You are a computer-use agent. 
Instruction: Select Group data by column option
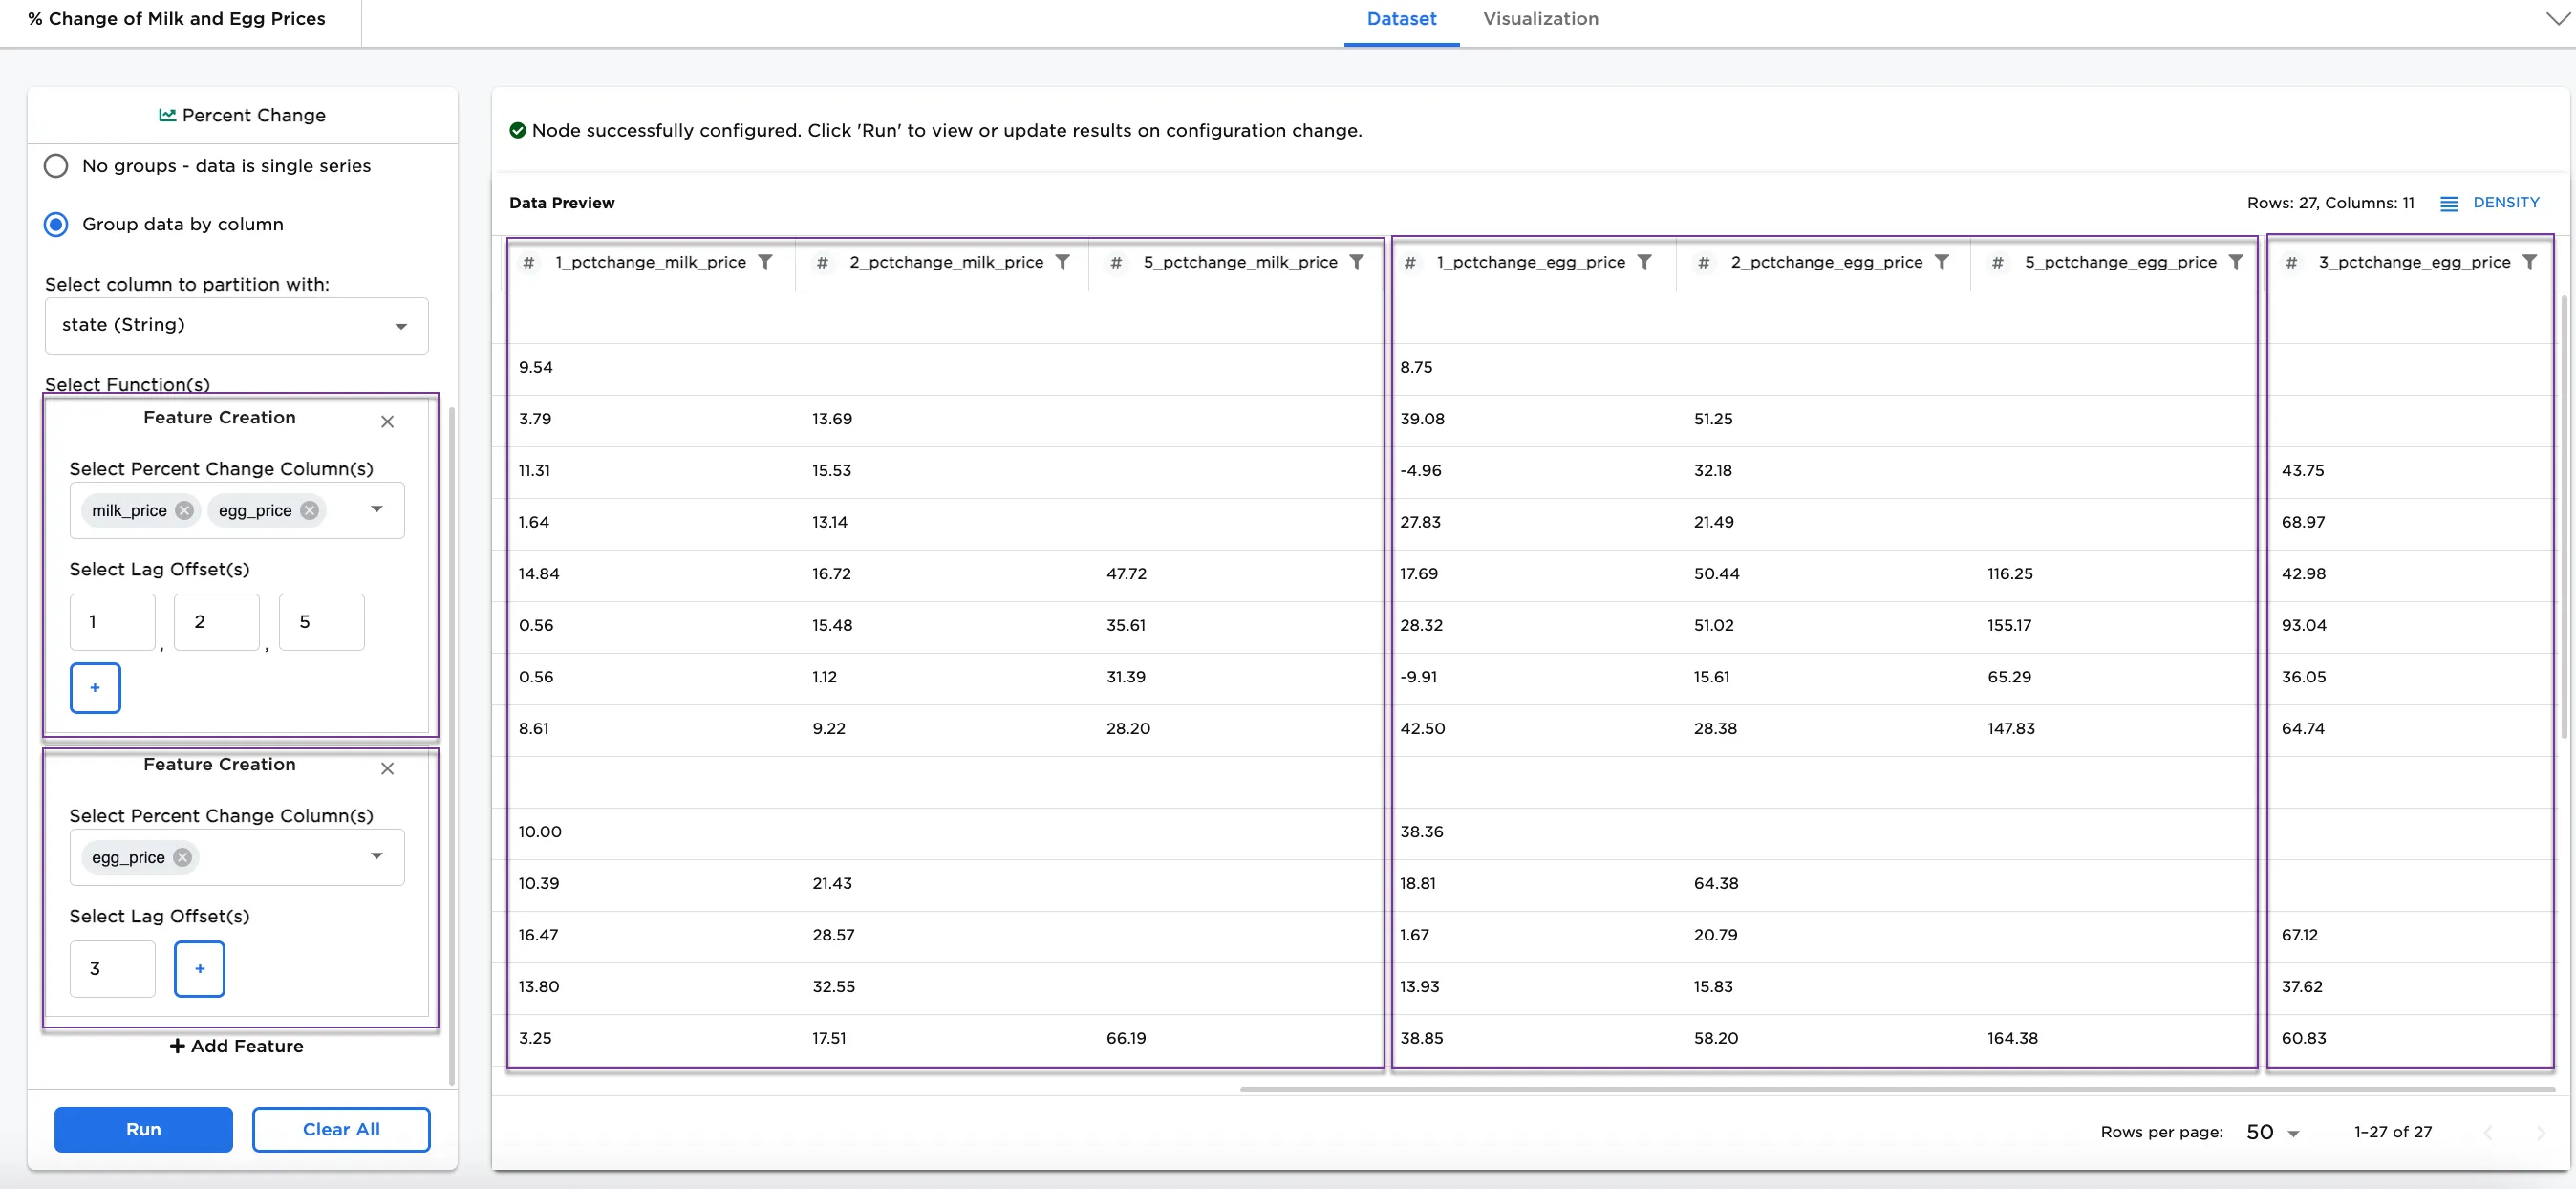56,224
